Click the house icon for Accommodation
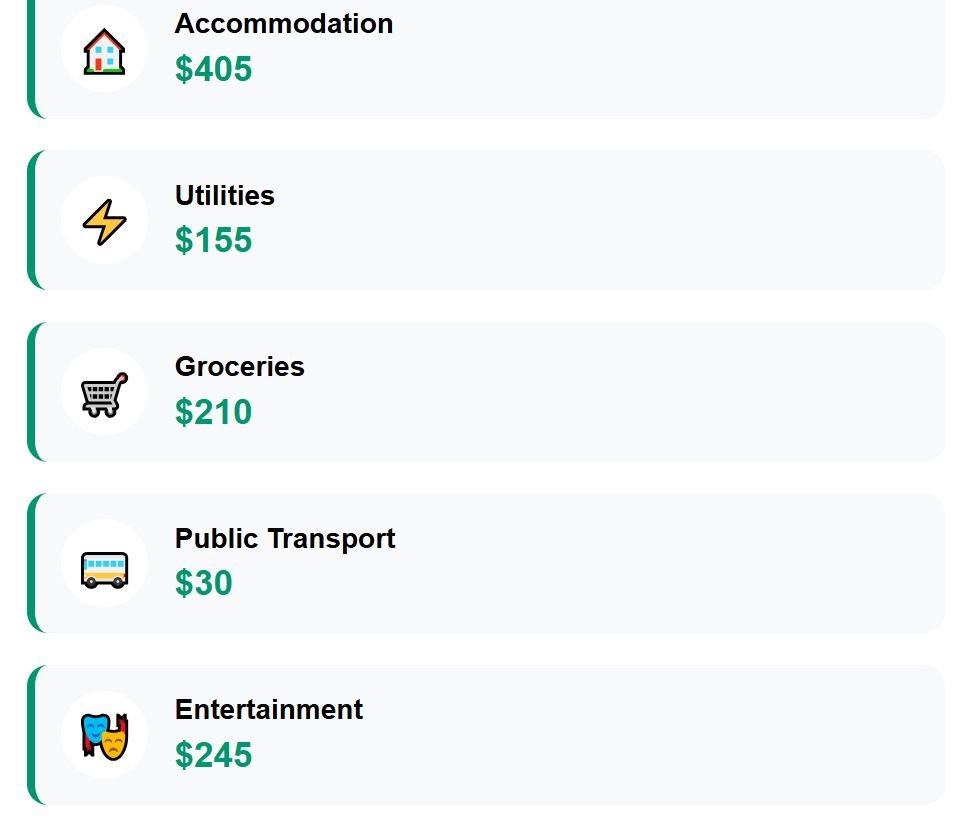This screenshot has width=971, height=824. pyautogui.click(x=104, y=50)
